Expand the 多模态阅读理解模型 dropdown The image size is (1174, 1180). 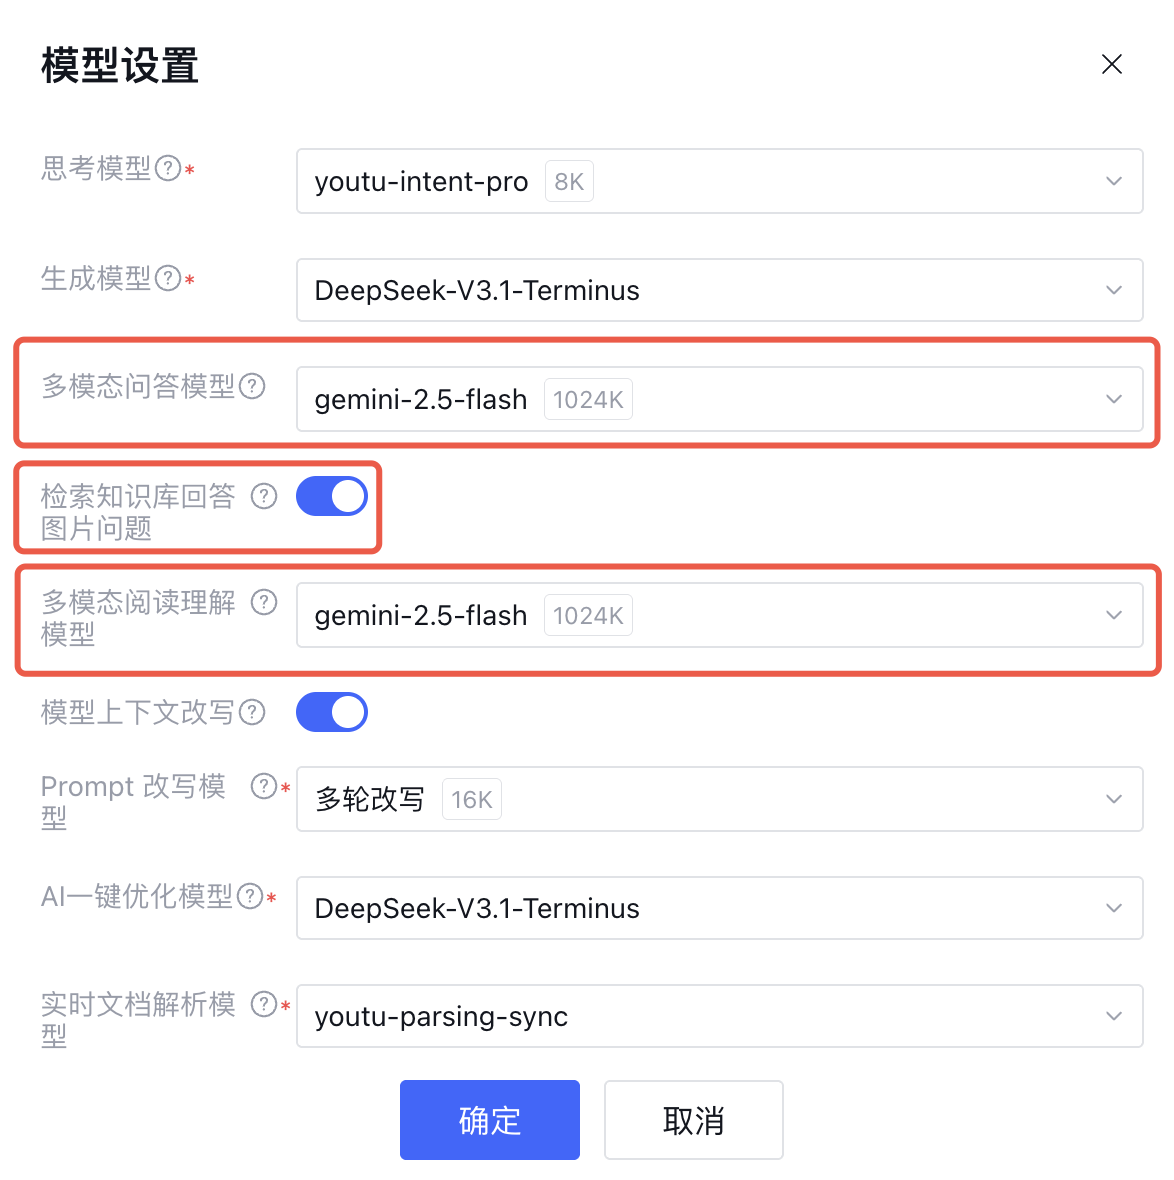(719, 615)
